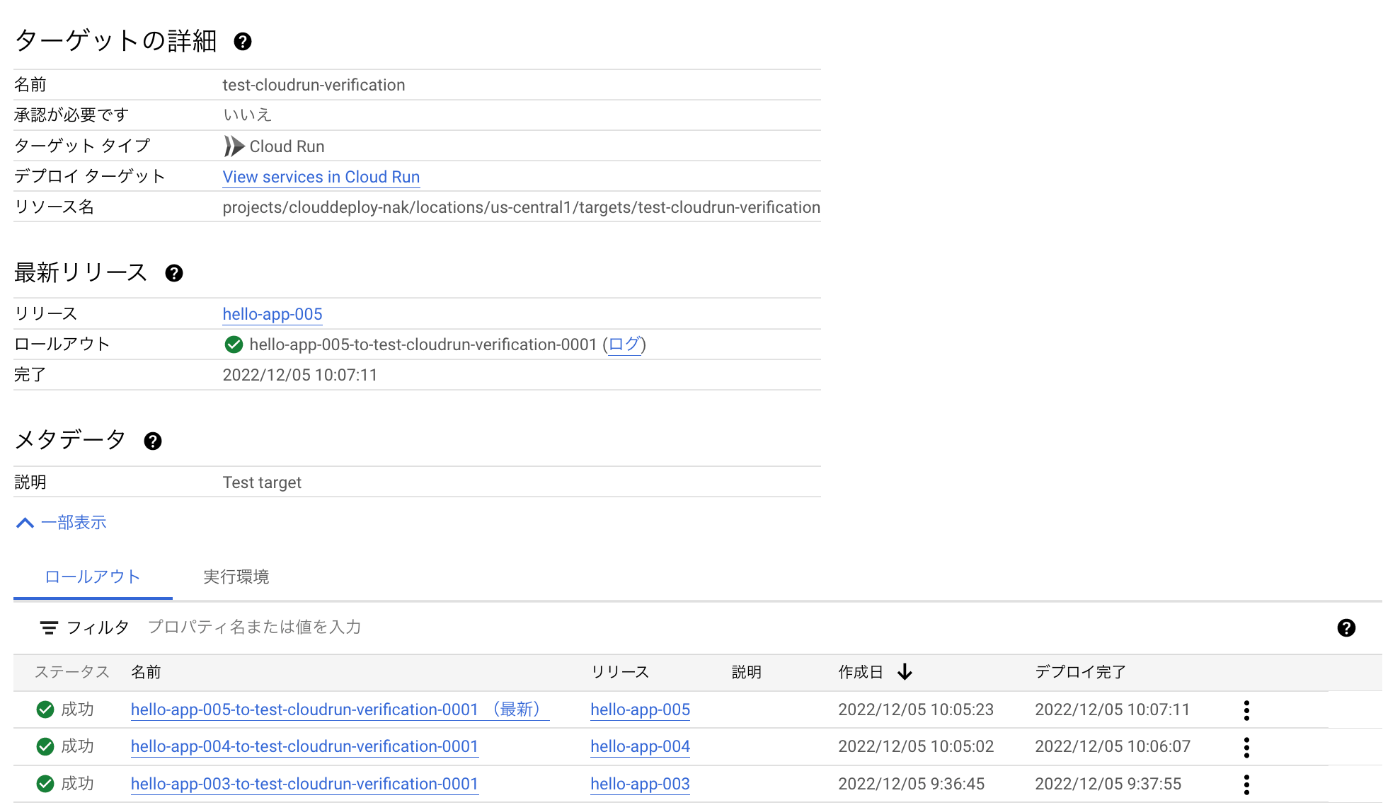The width and height of the screenshot is (1400, 805).
Task: Select resource name path projects/clouddeploy-nak/…
Action: point(521,208)
